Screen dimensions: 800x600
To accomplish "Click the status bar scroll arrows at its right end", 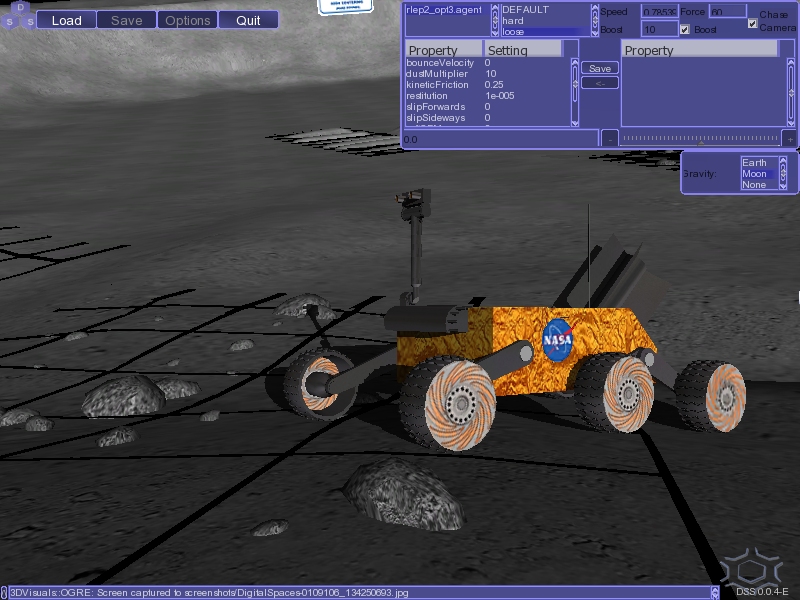I will (715, 592).
